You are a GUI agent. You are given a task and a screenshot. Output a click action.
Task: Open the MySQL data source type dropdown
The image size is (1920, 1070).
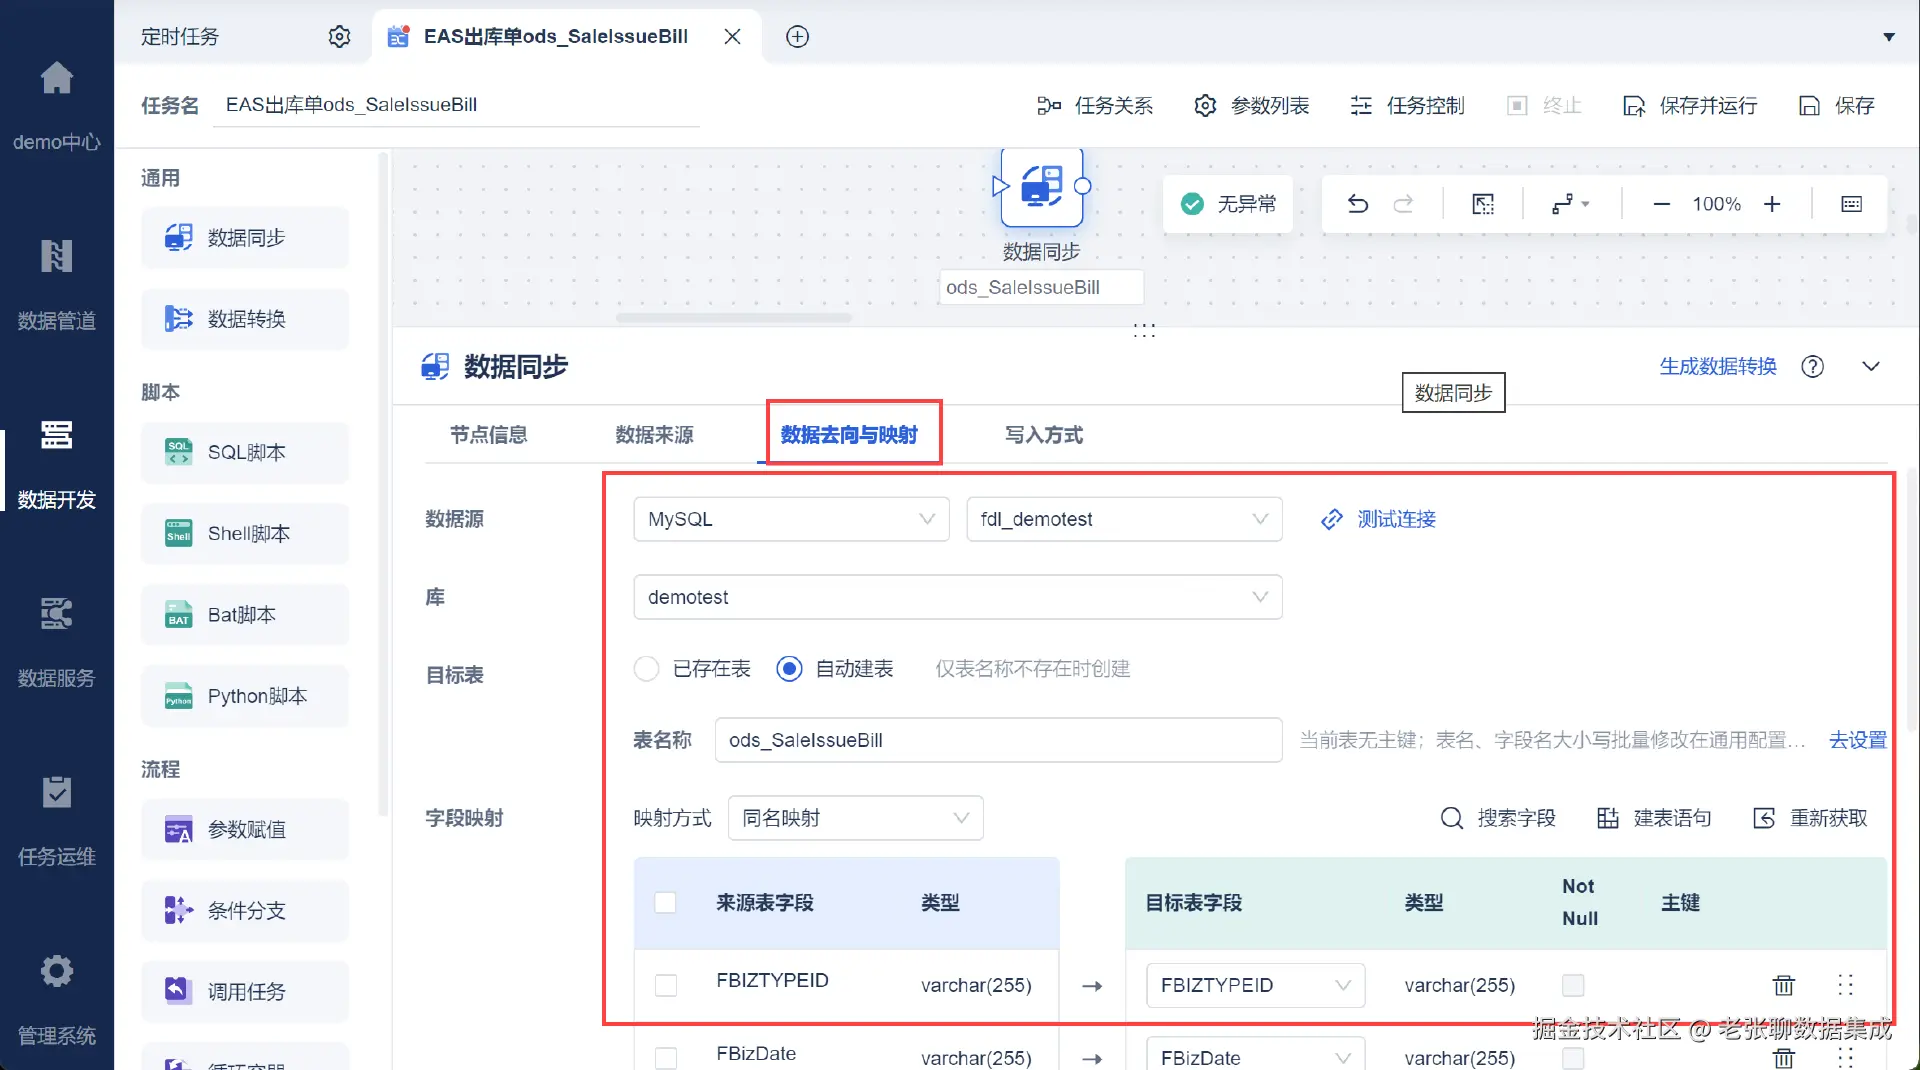[791, 519]
